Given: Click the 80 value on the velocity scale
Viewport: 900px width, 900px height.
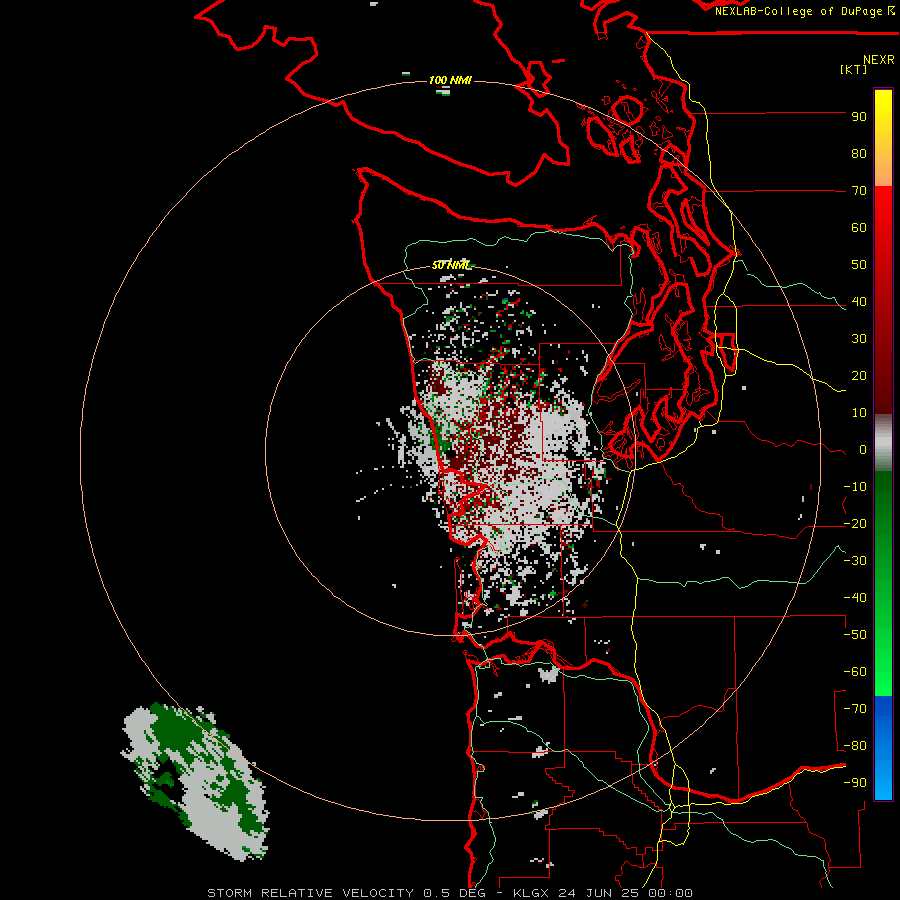Looking at the screenshot, I should tap(859, 154).
